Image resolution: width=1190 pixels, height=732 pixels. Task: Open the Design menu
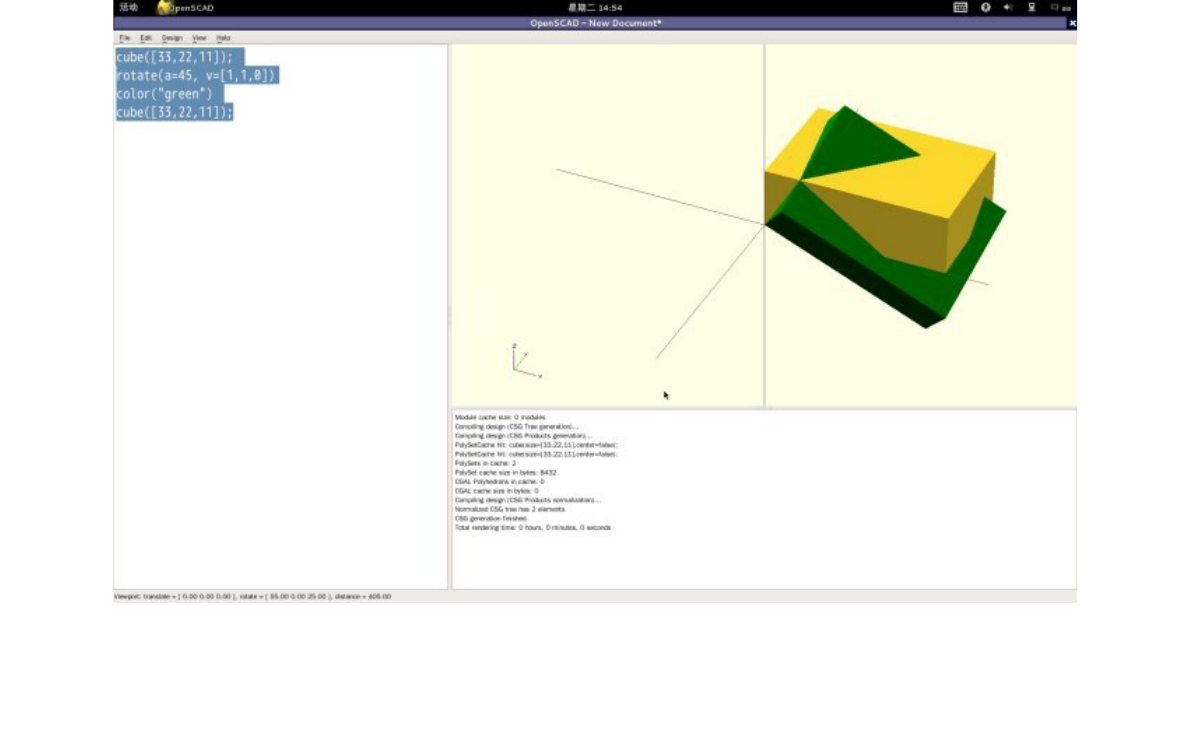click(x=172, y=38)
